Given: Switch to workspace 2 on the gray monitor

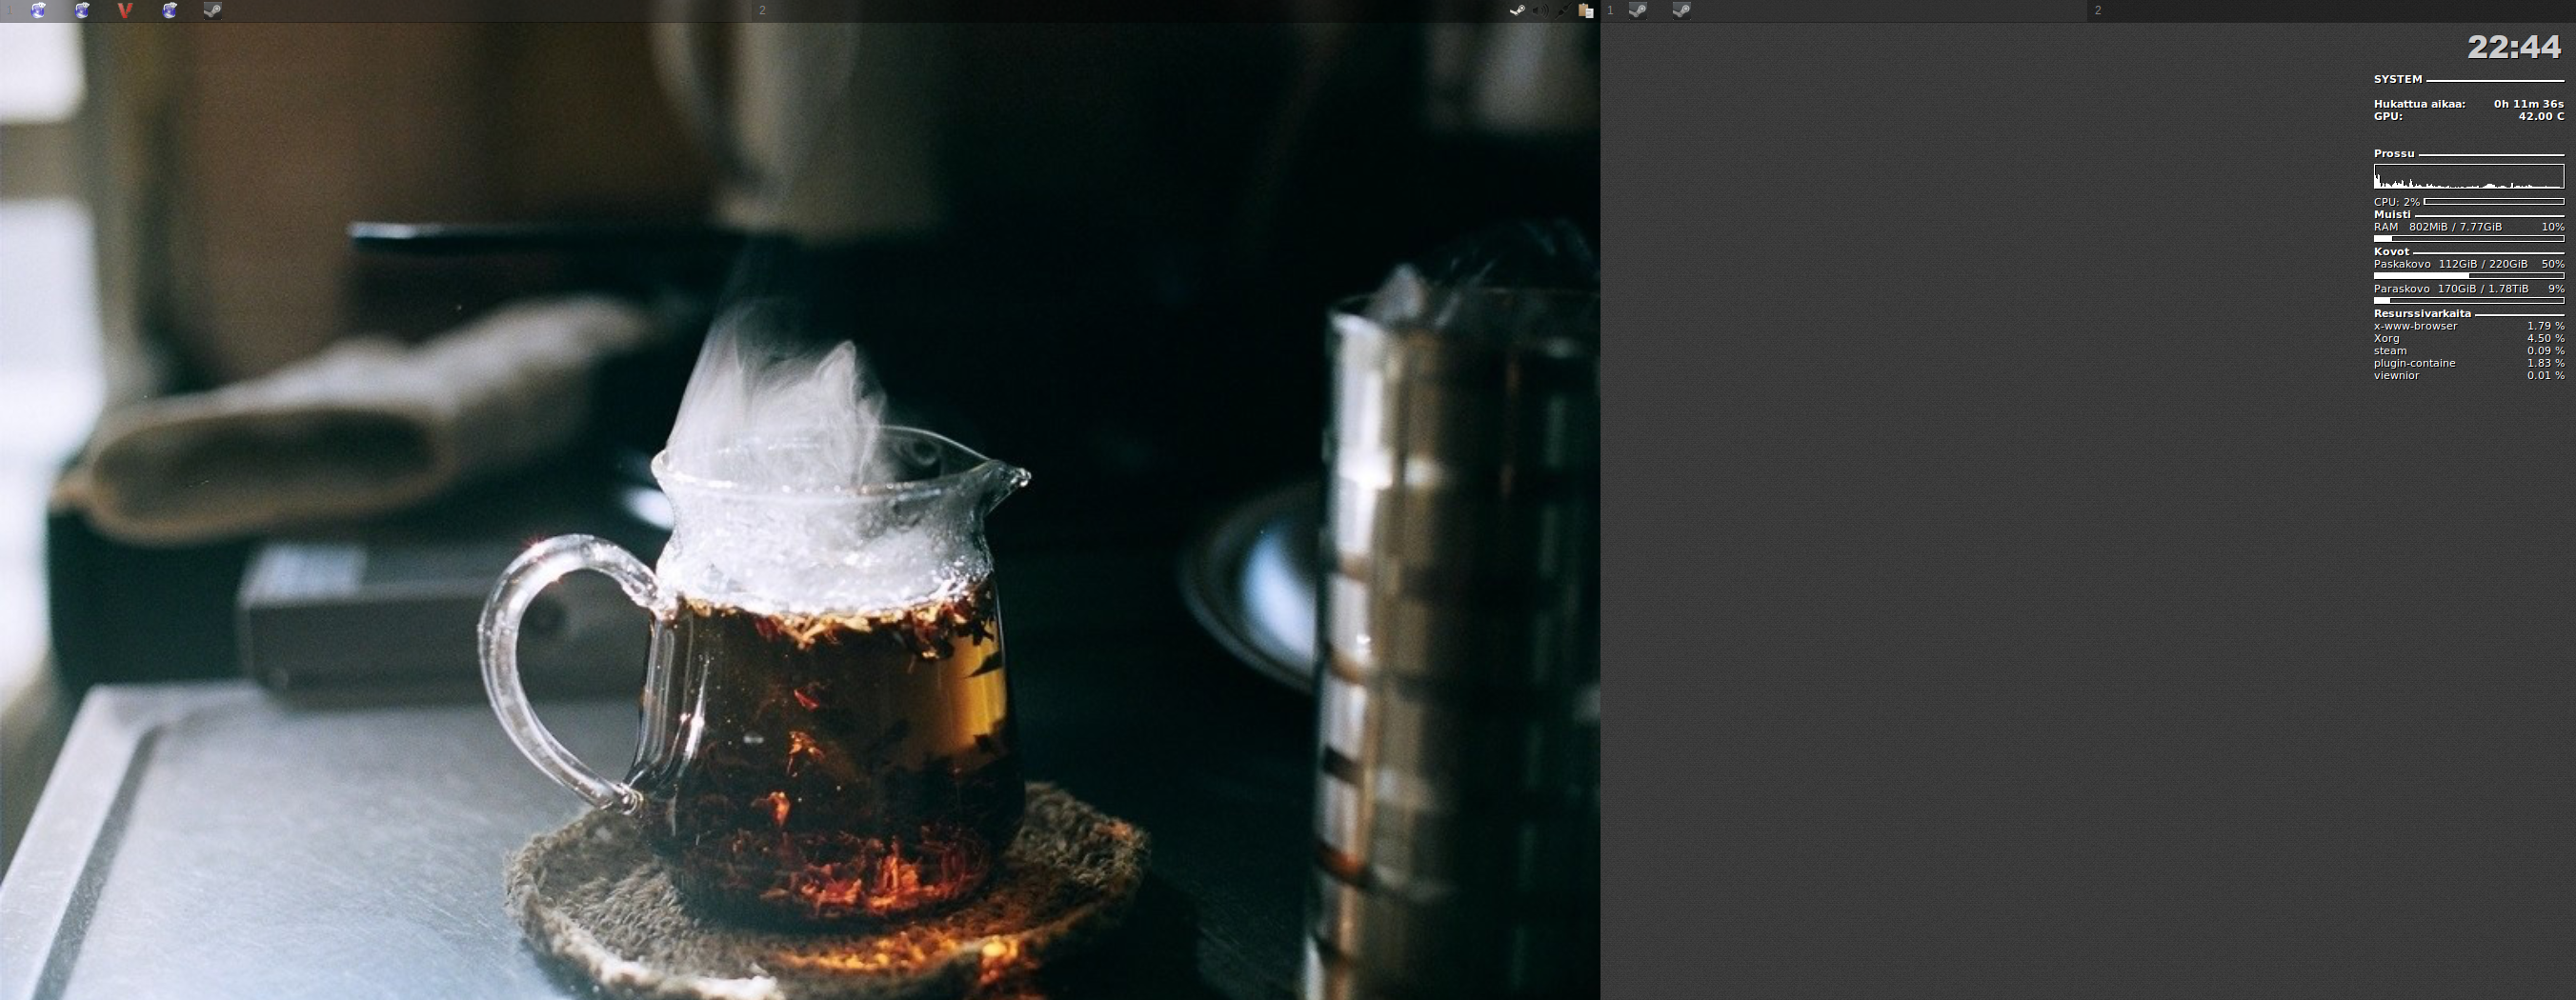Looking at the screenshot, I should click(x=2098, y=10).
